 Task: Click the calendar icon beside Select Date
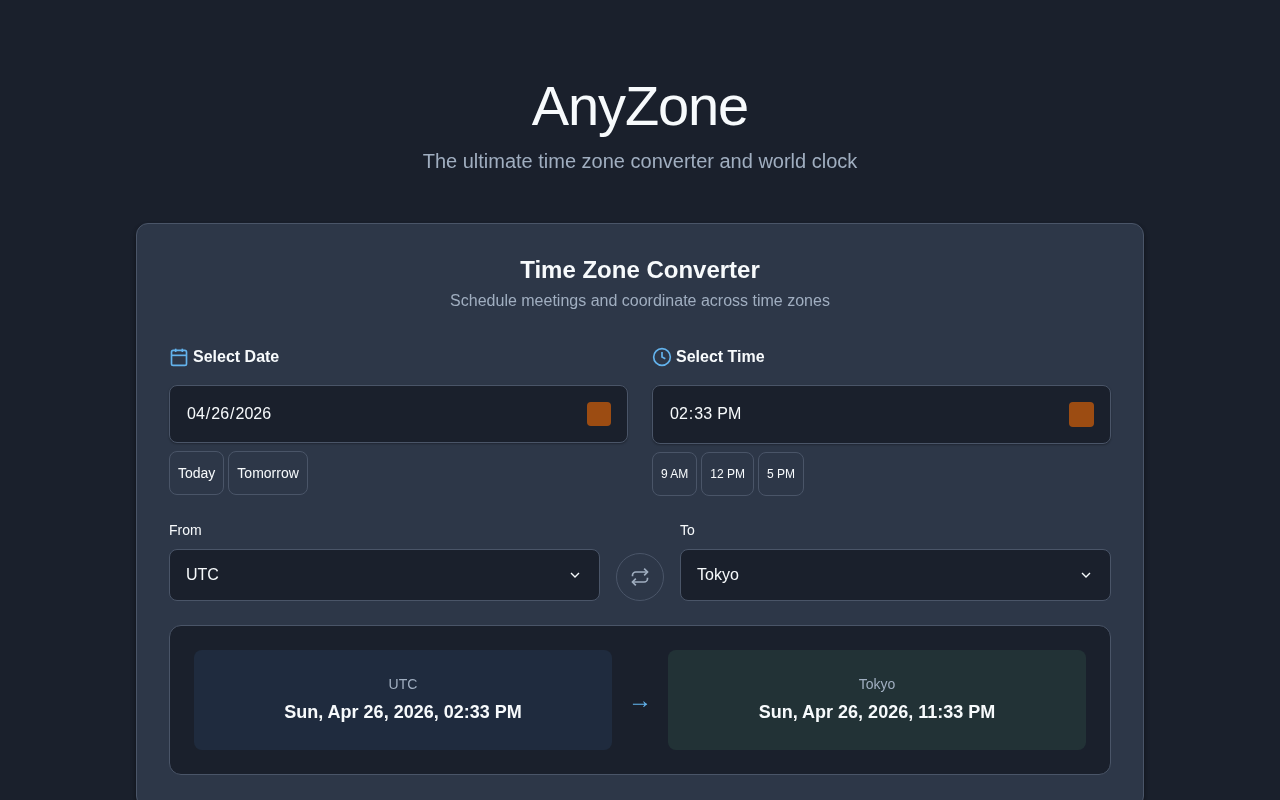point(179,357)
